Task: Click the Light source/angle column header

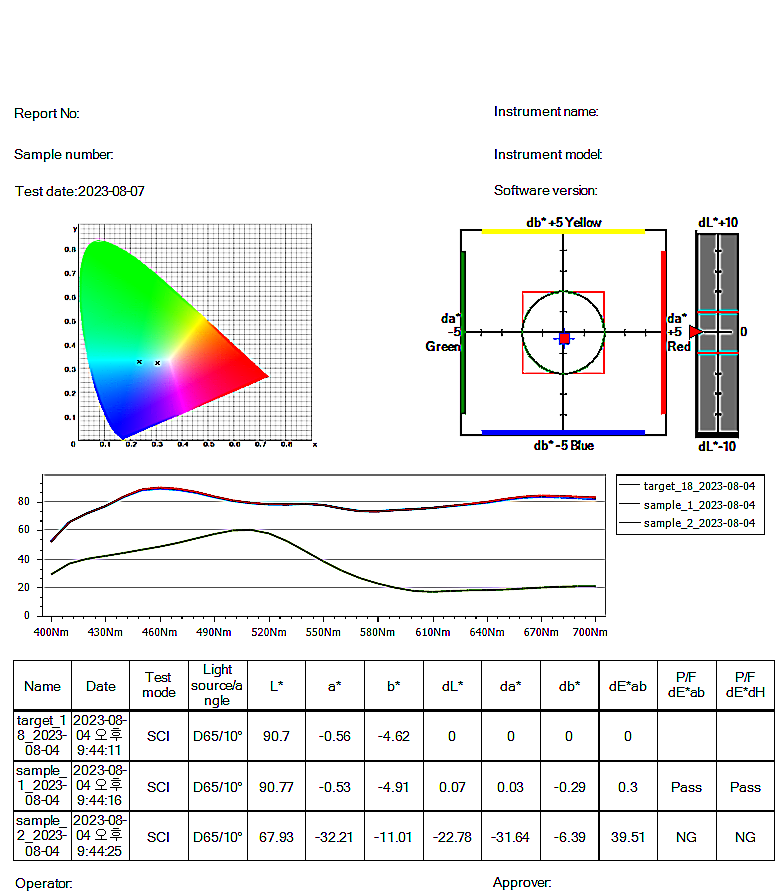Action: [x=217, y=685]
